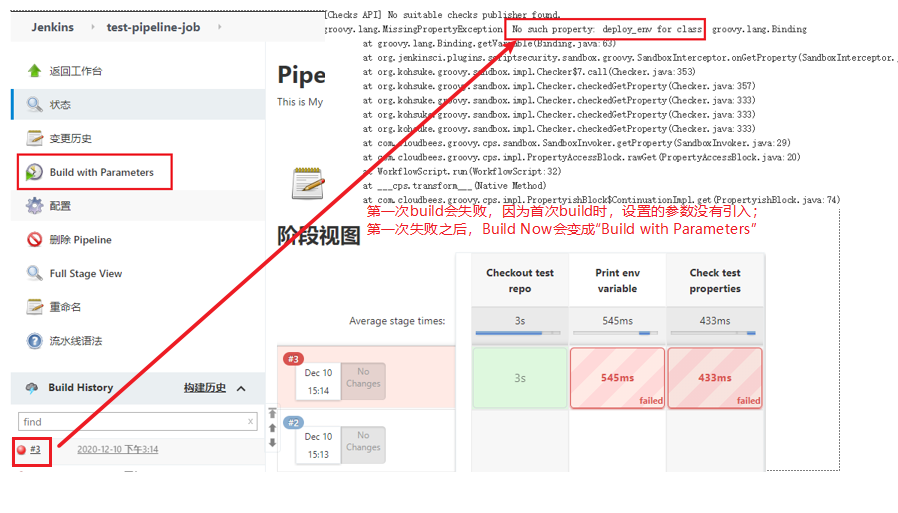Open Full Stage View
Image resolution: width=898 pixels, height=513 pixels.
(x=86, y=274)
